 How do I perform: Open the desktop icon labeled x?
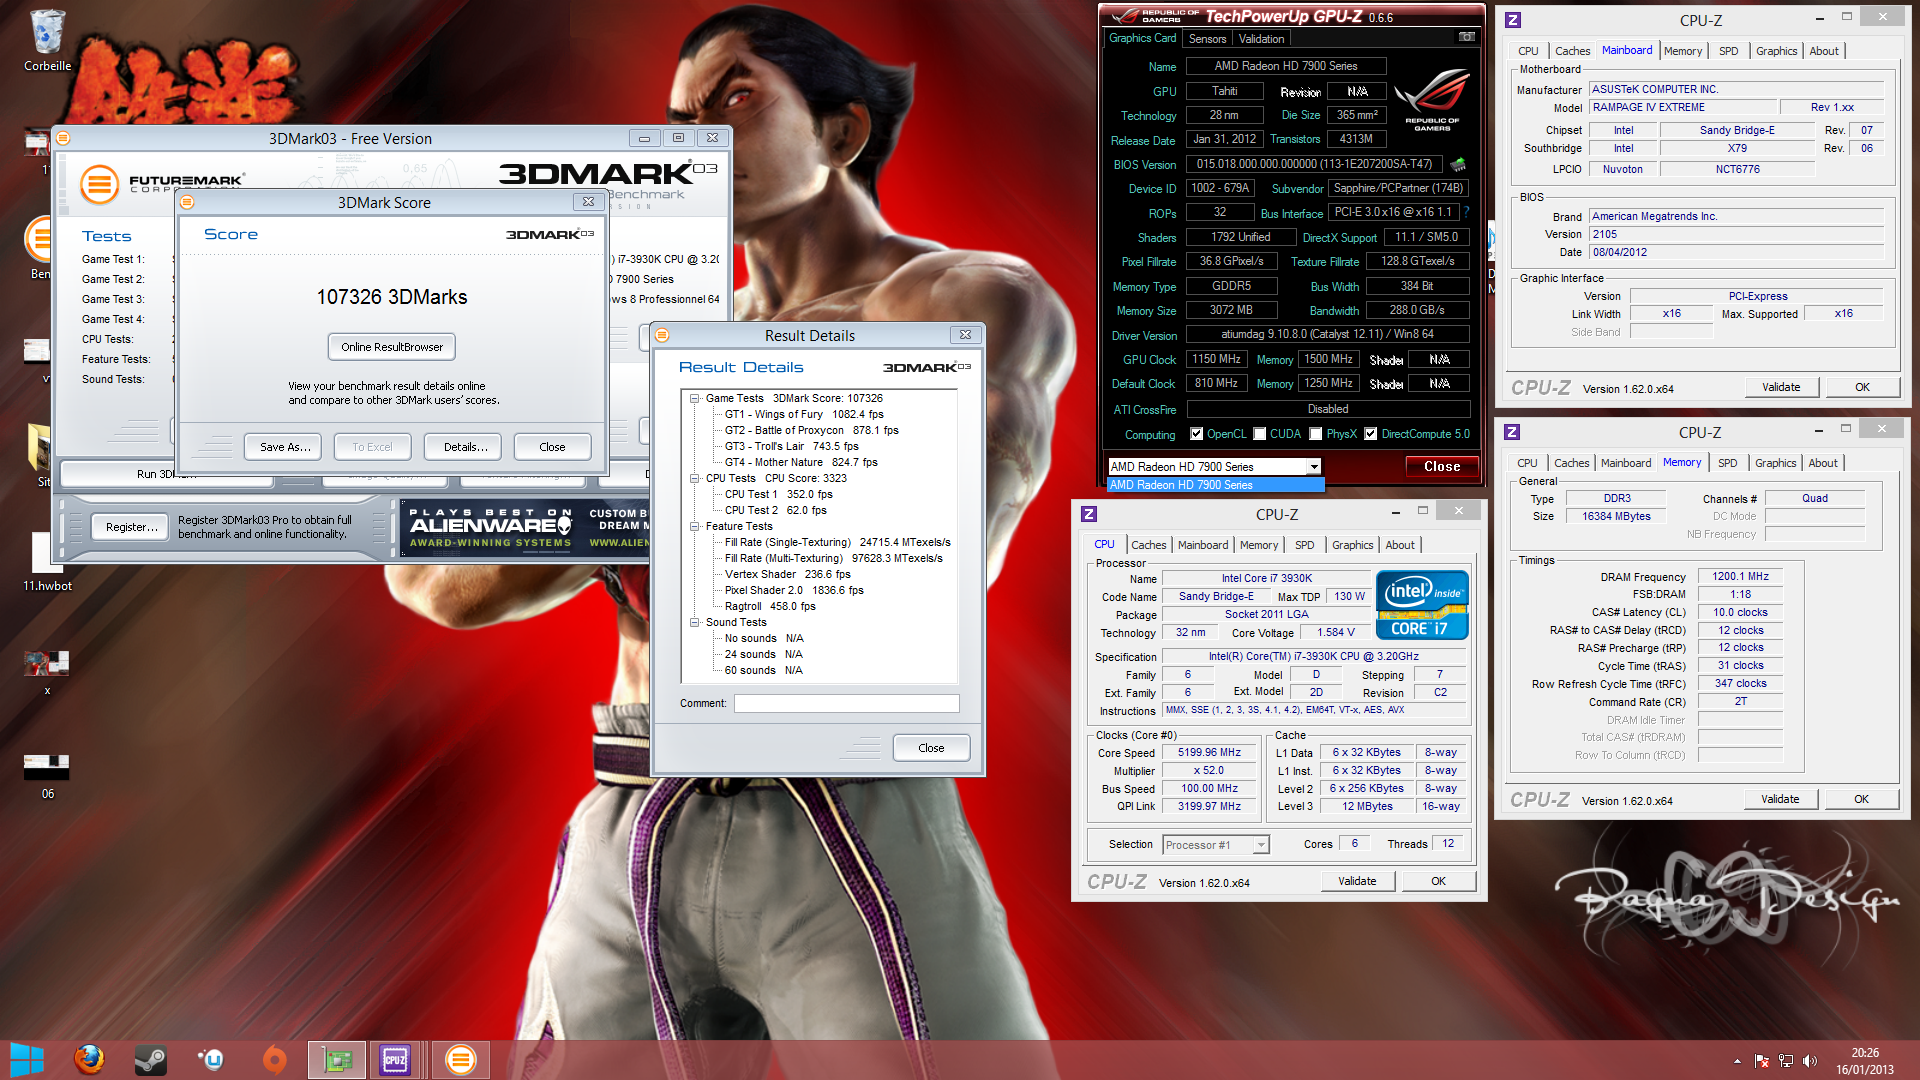pos(47,671)
